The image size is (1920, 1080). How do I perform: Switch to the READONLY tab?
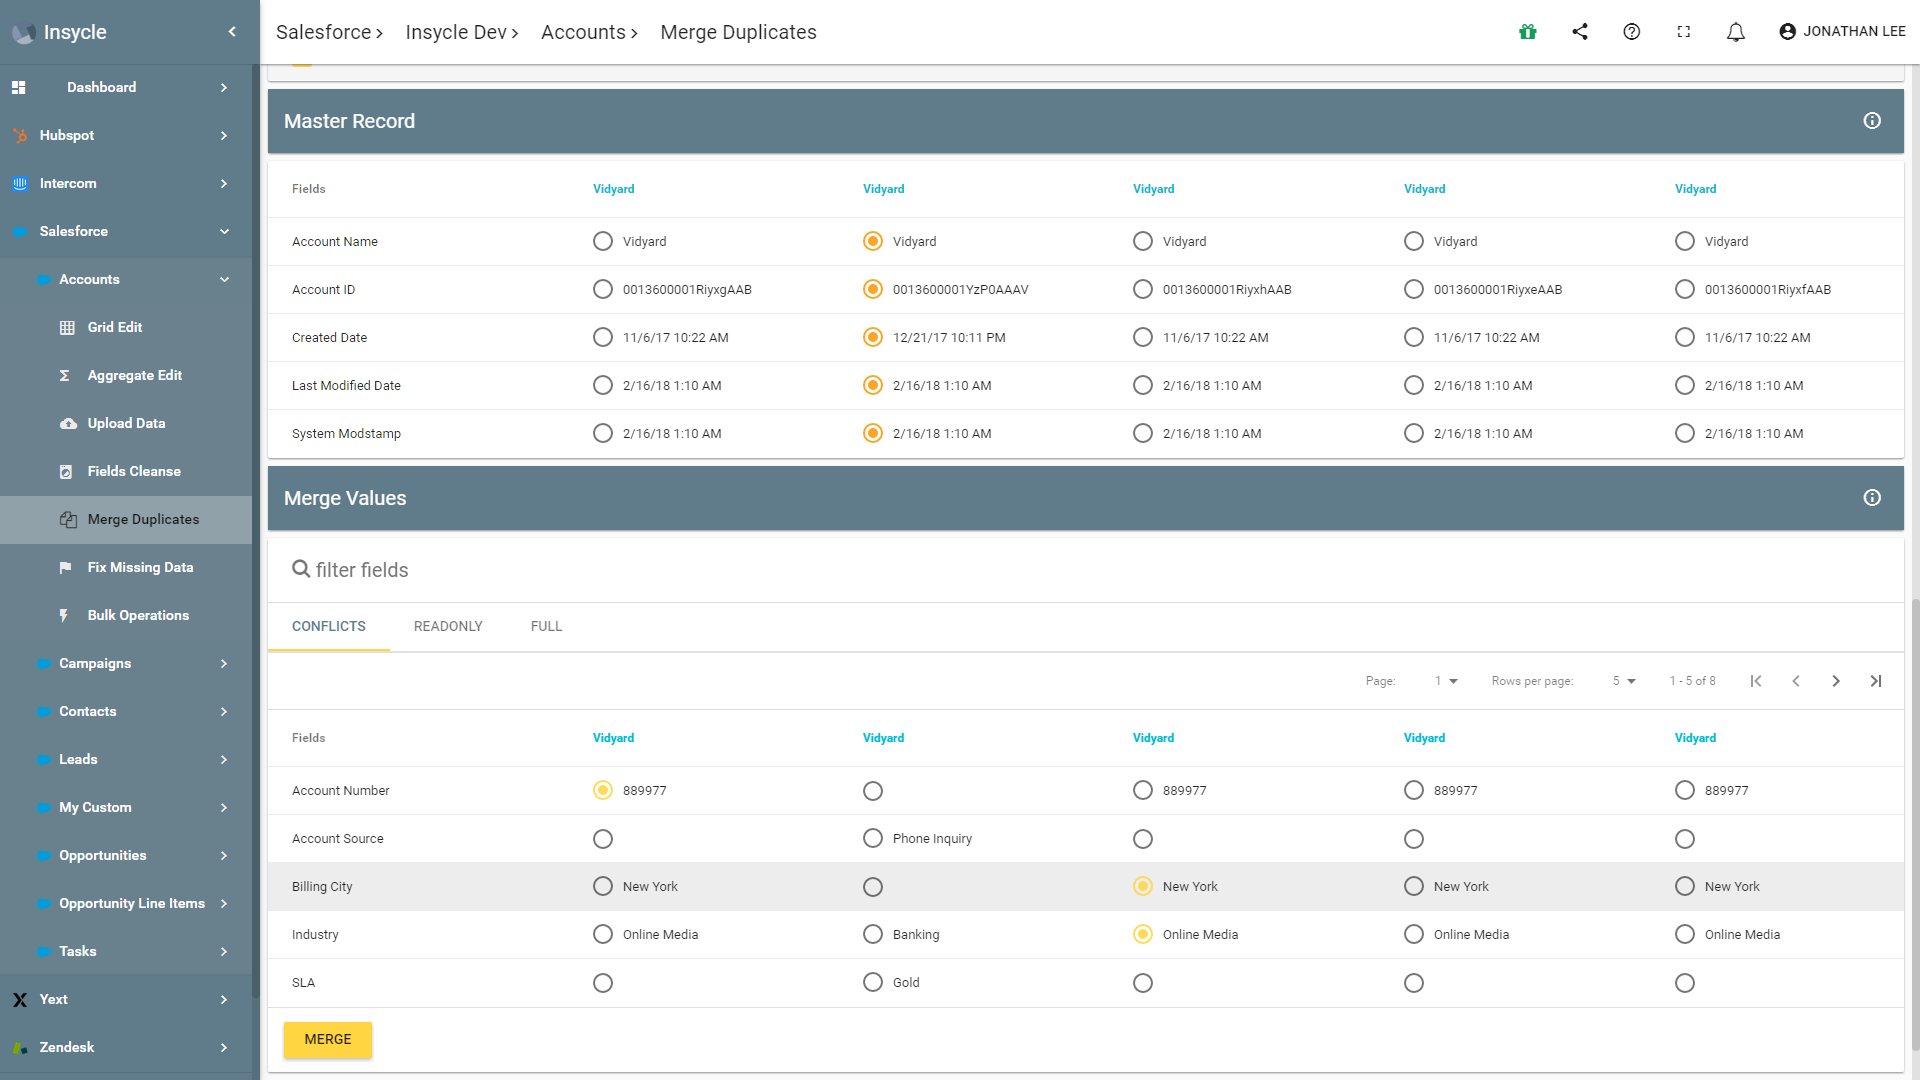(448, 627)
